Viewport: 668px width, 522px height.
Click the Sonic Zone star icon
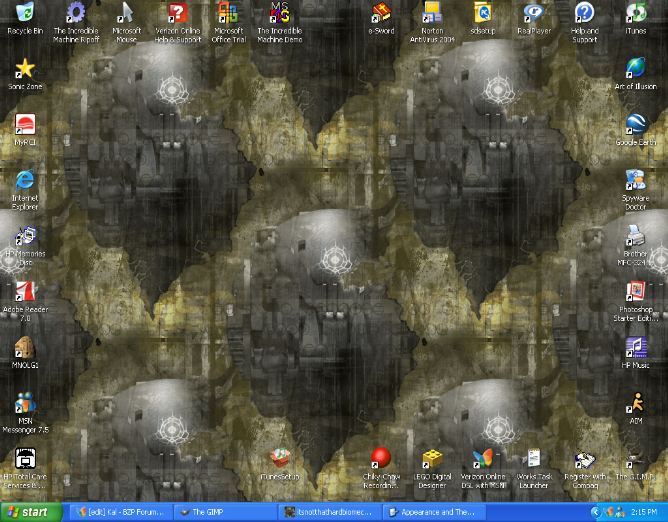[25, 68]
